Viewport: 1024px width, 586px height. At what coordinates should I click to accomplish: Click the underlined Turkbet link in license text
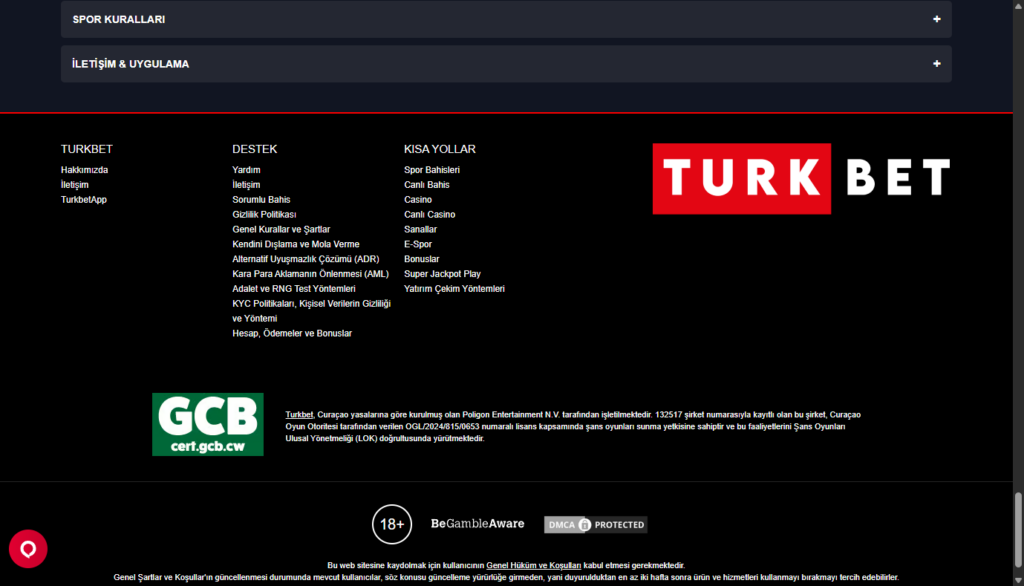coord(299,414)
